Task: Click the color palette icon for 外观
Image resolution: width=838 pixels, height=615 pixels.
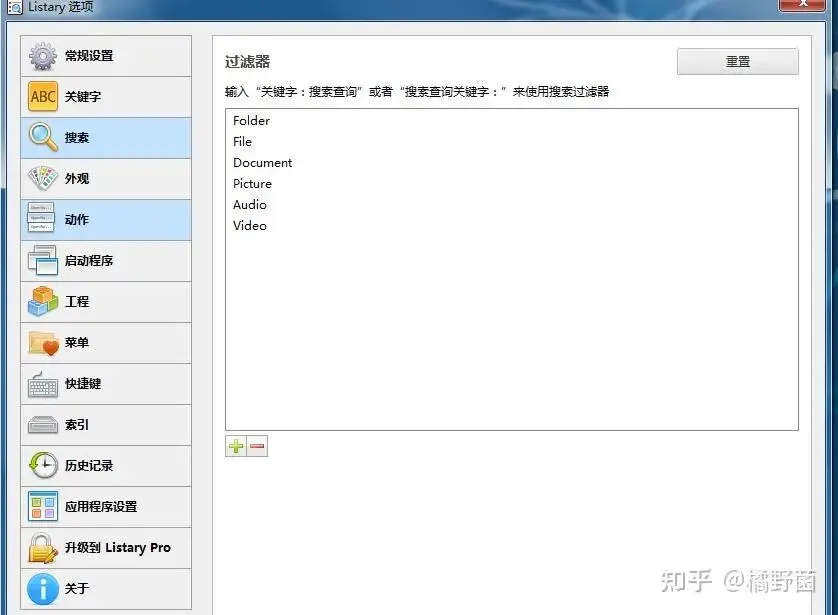Action: pyautogui.click(x=43, y=178)
